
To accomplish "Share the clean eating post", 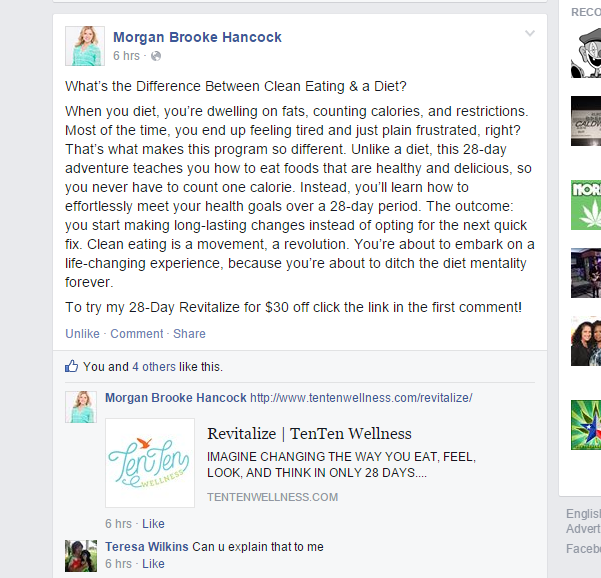I will coord(189,333).
